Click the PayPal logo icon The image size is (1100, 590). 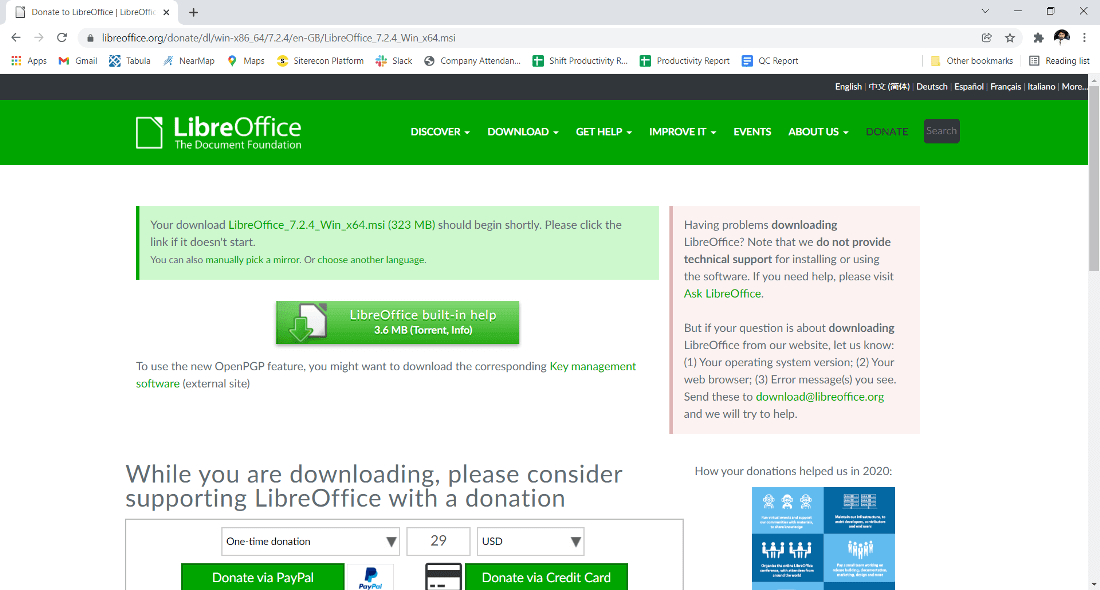click(x=370, y=578)
